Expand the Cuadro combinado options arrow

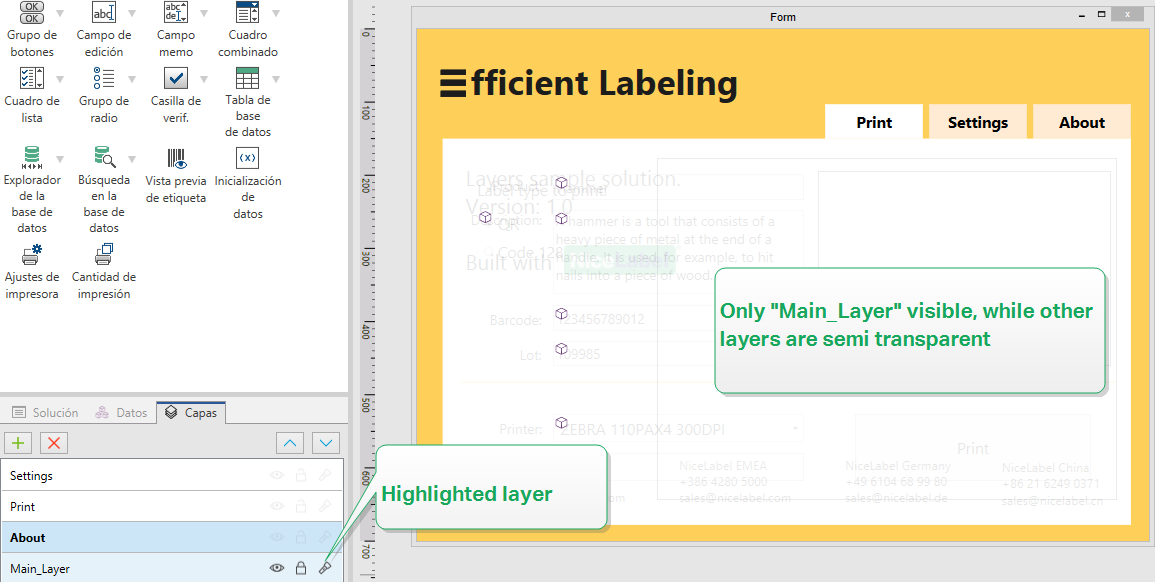coord(275,14)
